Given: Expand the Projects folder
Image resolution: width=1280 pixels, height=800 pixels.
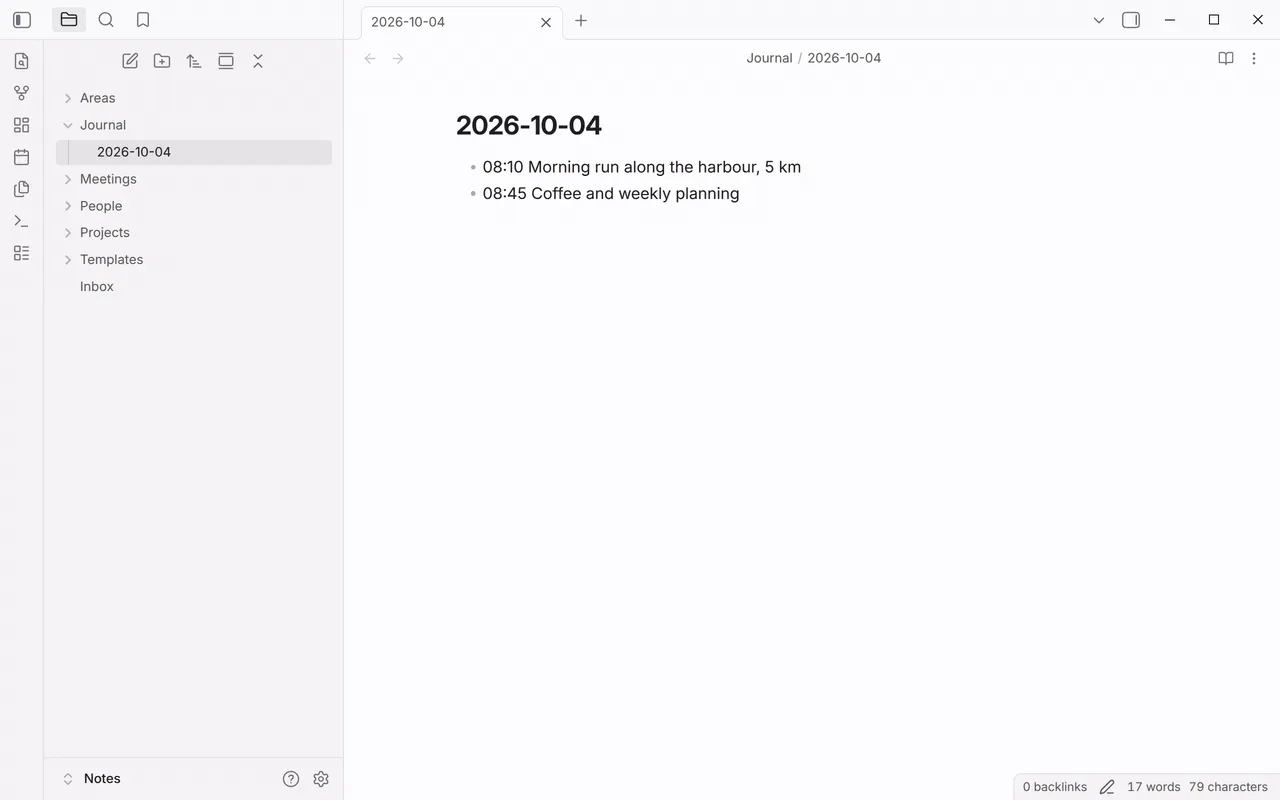Looking at the screenshot, I should [194, 232].
